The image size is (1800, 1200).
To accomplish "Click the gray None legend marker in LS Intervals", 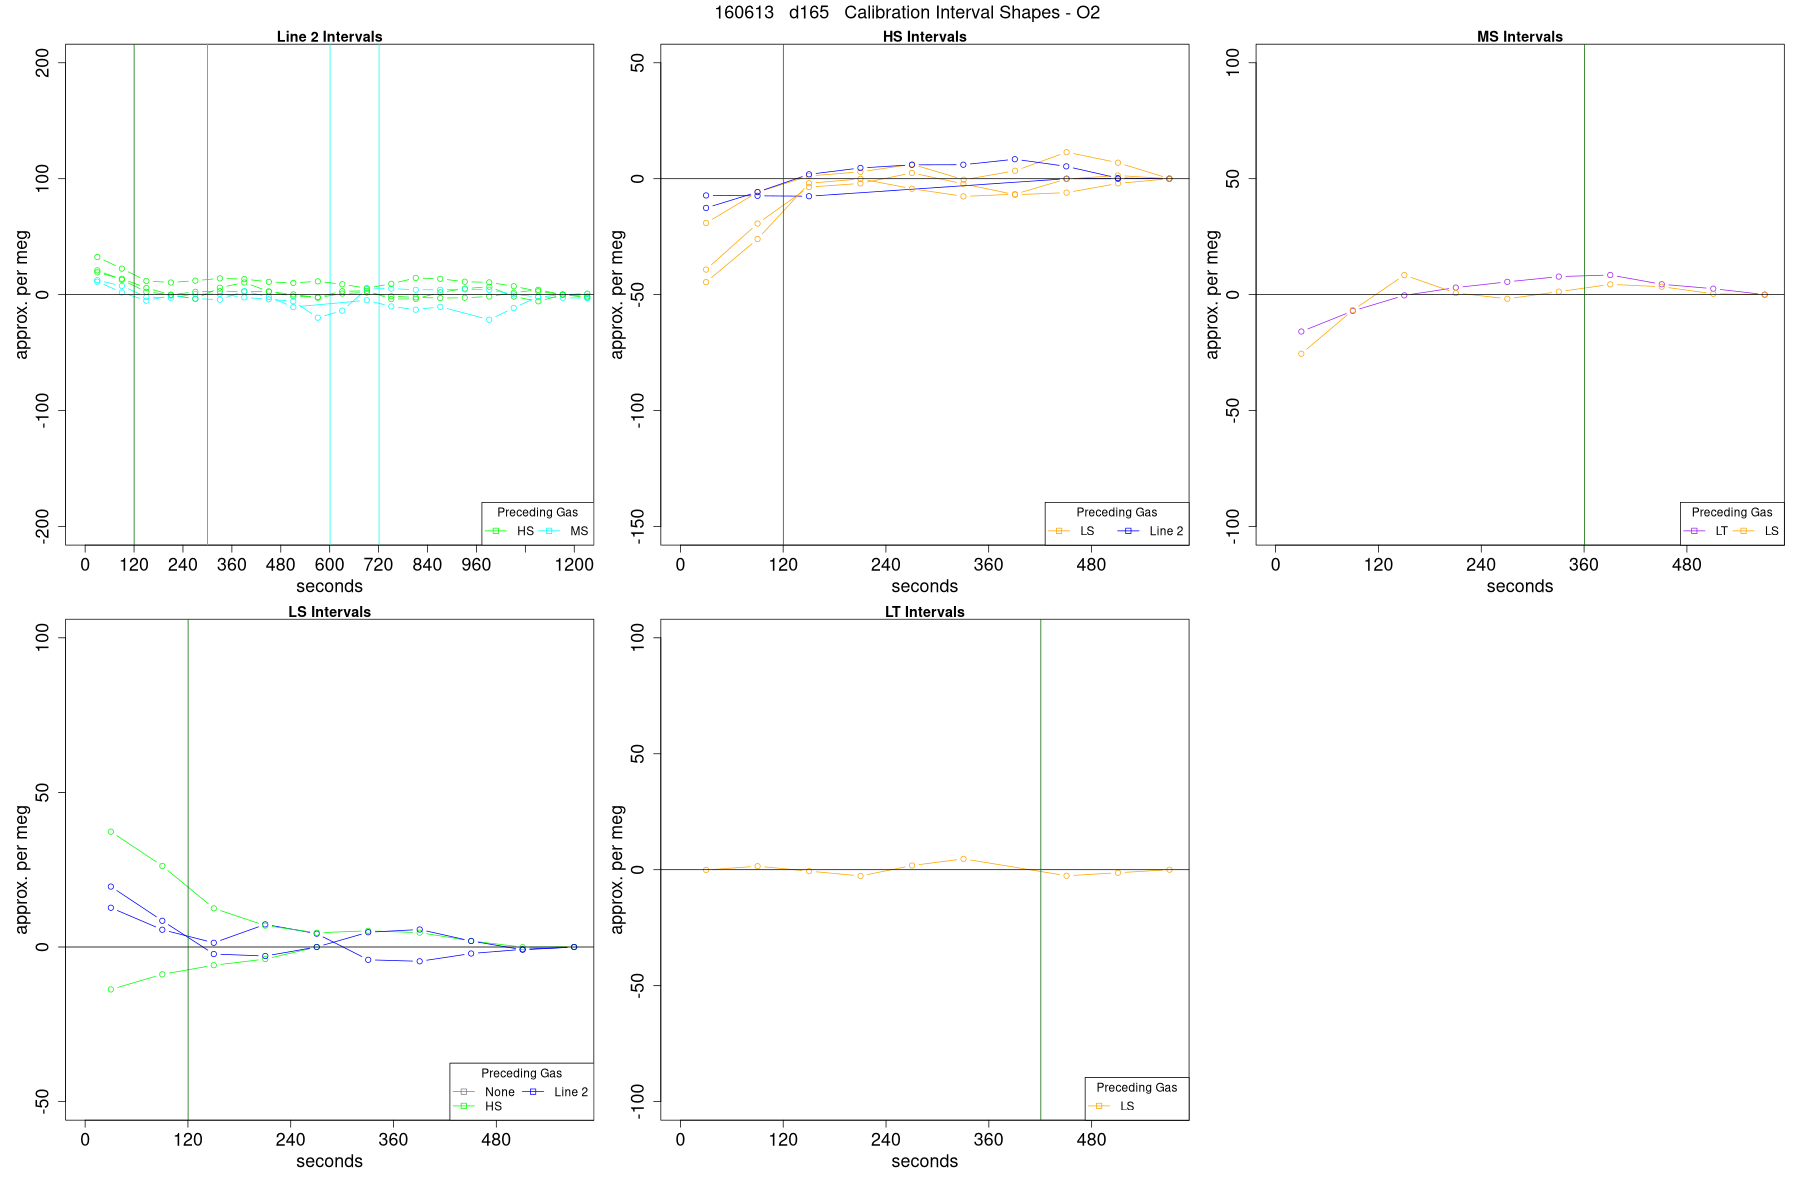I will pos(464,1092).
